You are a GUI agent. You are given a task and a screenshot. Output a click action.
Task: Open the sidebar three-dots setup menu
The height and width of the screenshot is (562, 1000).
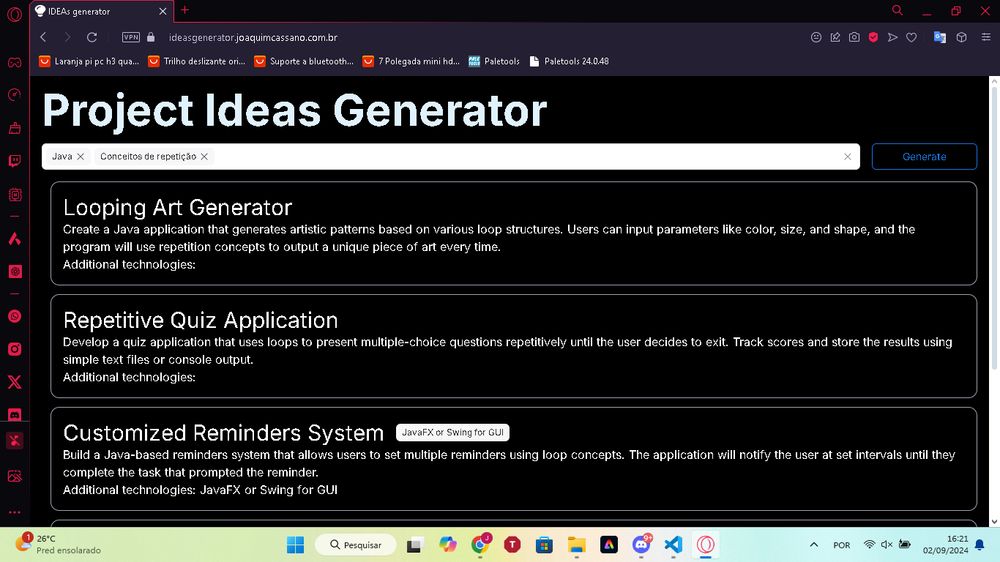pos(14,512)
